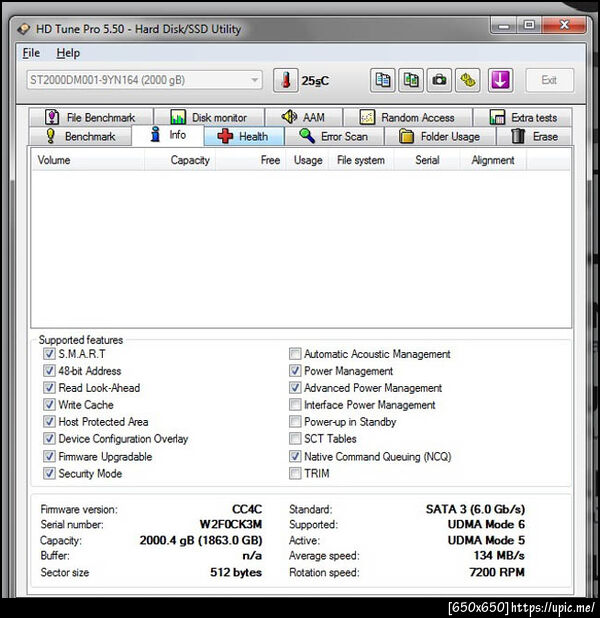Toggle the Power-up in Standby checkbox
This screenshot has width=600, height=618.
[295, 421]
